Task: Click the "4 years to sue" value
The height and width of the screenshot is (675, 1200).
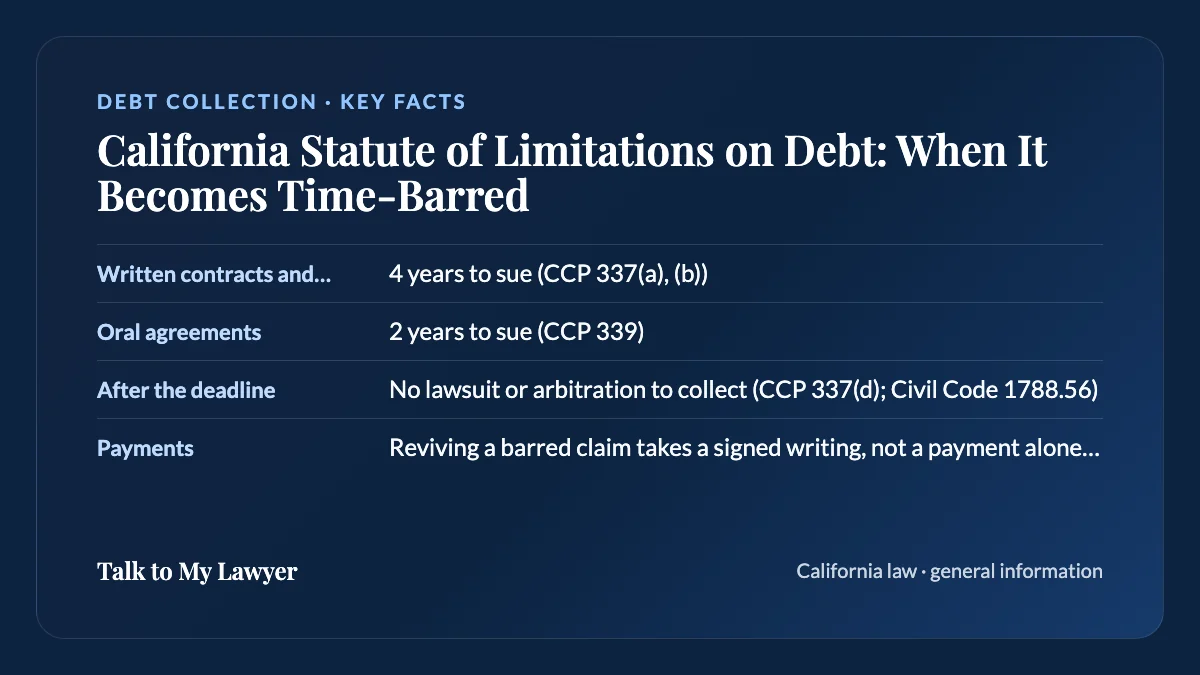Action: [460, 274]
